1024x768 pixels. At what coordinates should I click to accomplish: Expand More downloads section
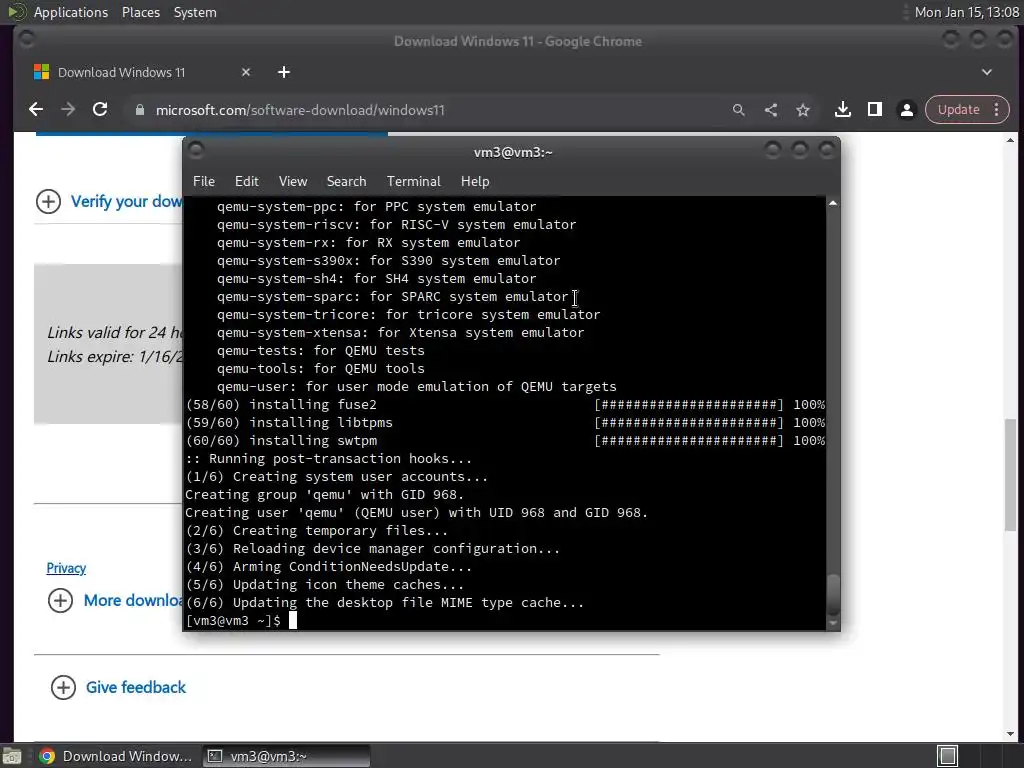(60, 600)
